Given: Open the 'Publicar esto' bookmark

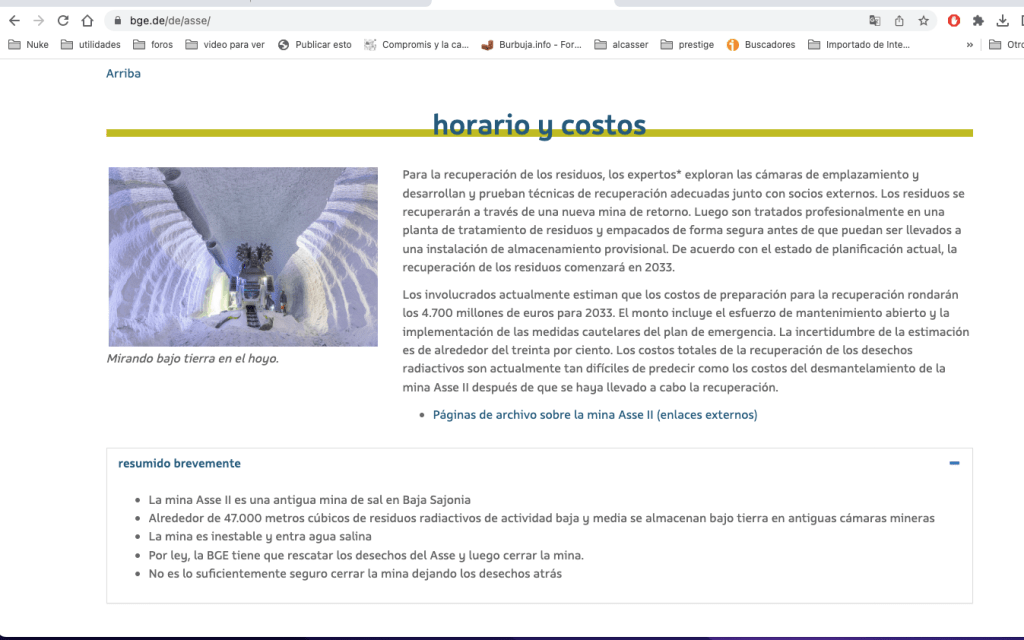Looking at the screenshot, I should pos(315,44).
